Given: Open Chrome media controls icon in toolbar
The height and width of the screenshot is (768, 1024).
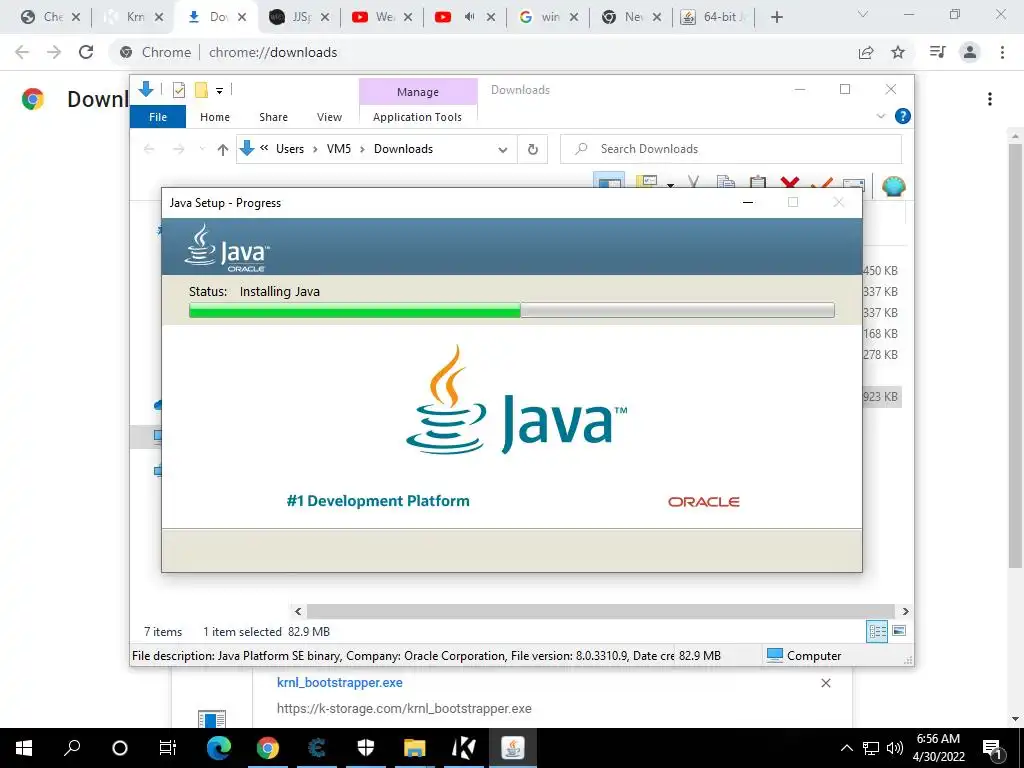Looking at the screenshot, I should click(937, 52).
